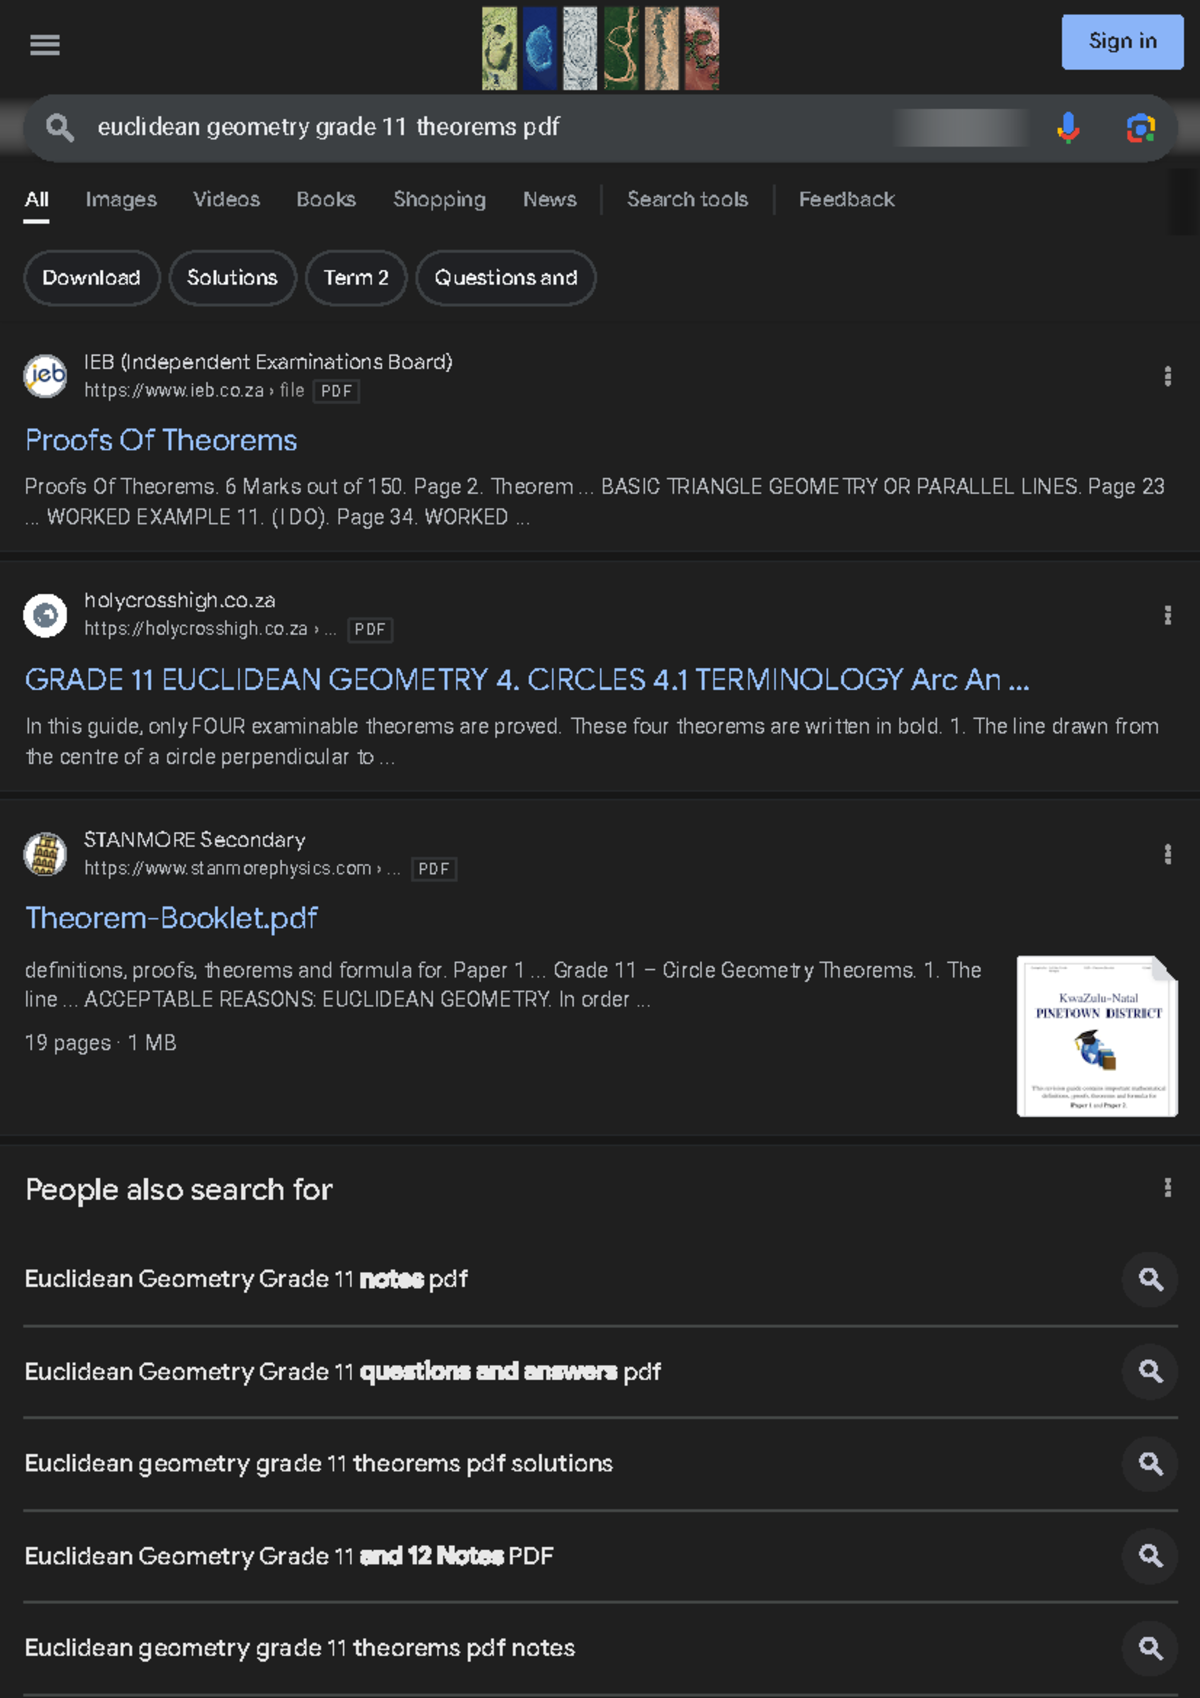Open the Theorem-Booklet.pdf result

click(x=171, y=918)
